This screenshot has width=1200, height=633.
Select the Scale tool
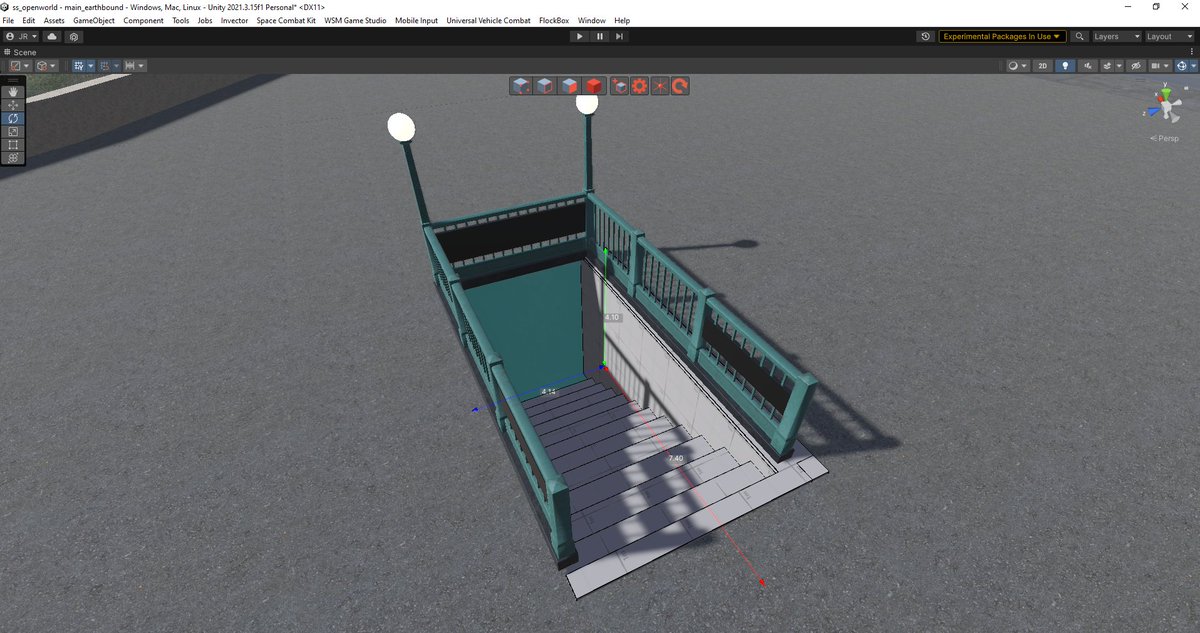pos(13,131)
